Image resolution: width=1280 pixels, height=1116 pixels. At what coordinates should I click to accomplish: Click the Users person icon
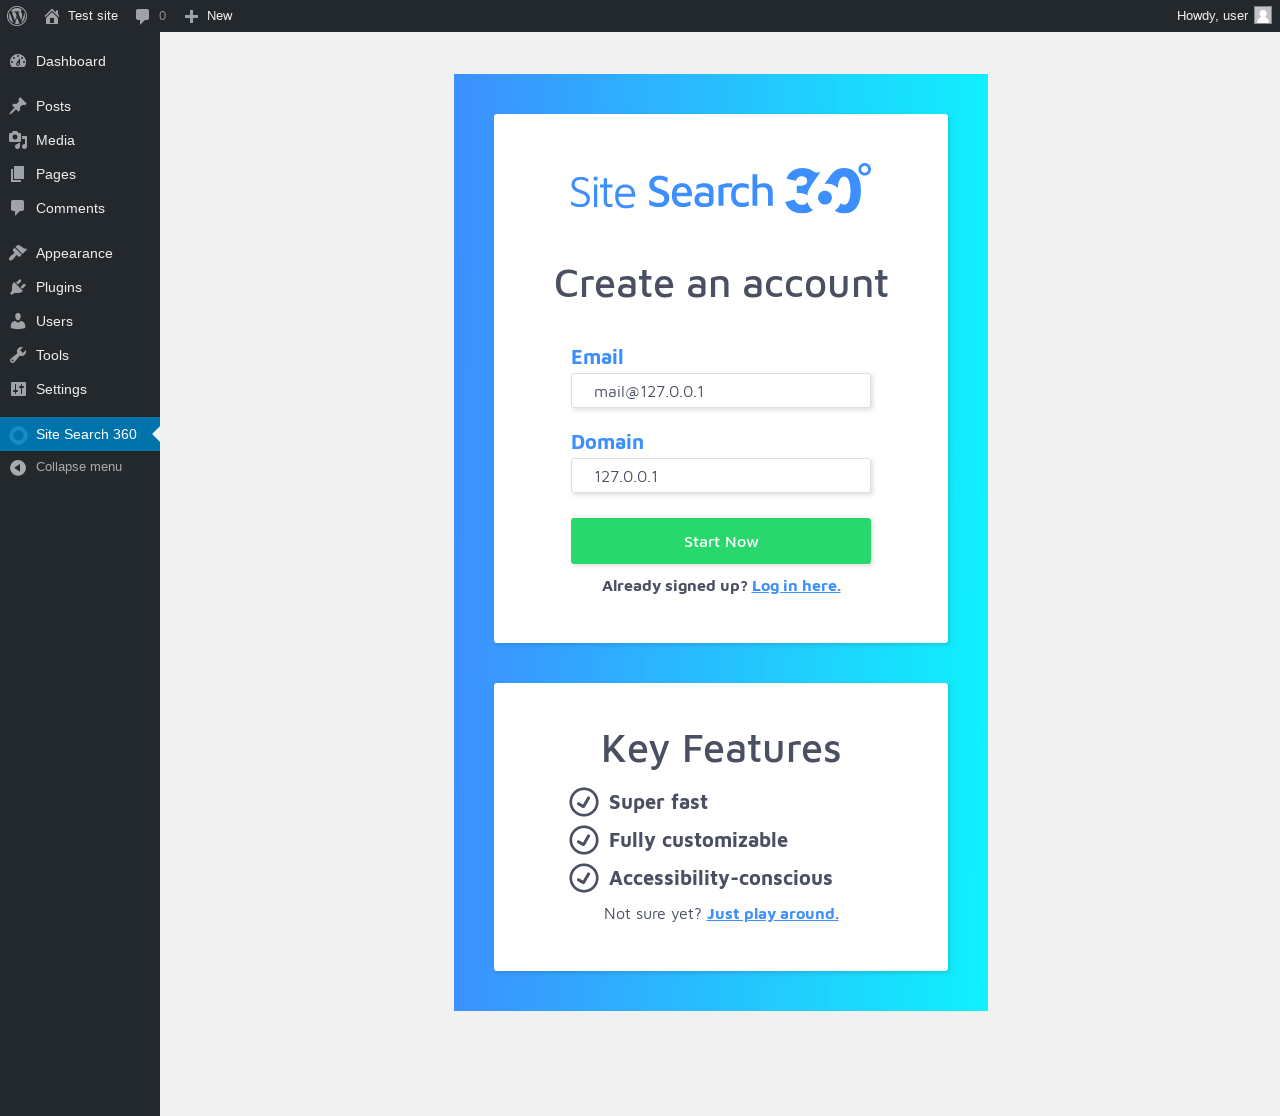click(x=18, y=321)
